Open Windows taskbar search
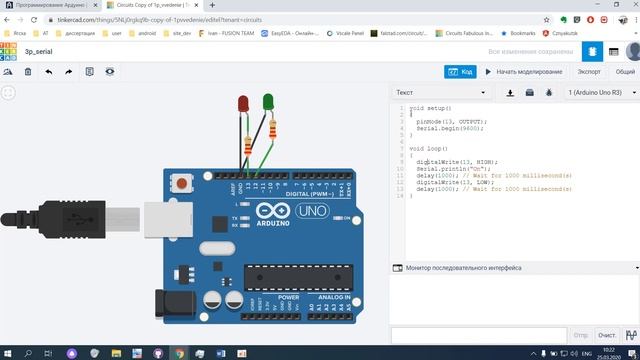 (28, 353)
